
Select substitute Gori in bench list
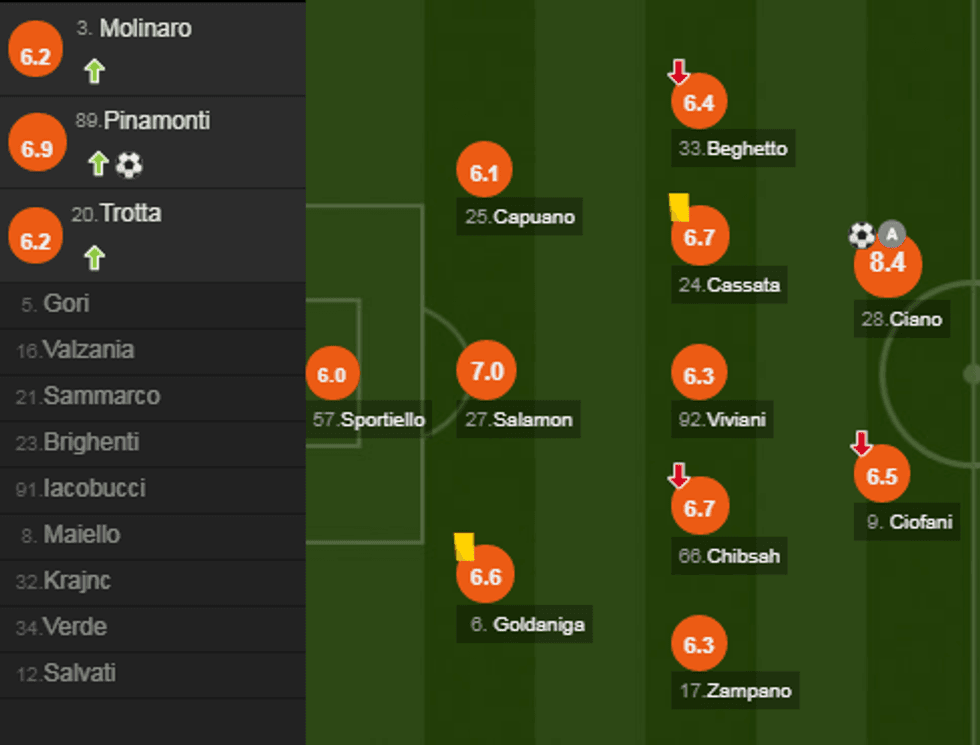pos(66,304)
